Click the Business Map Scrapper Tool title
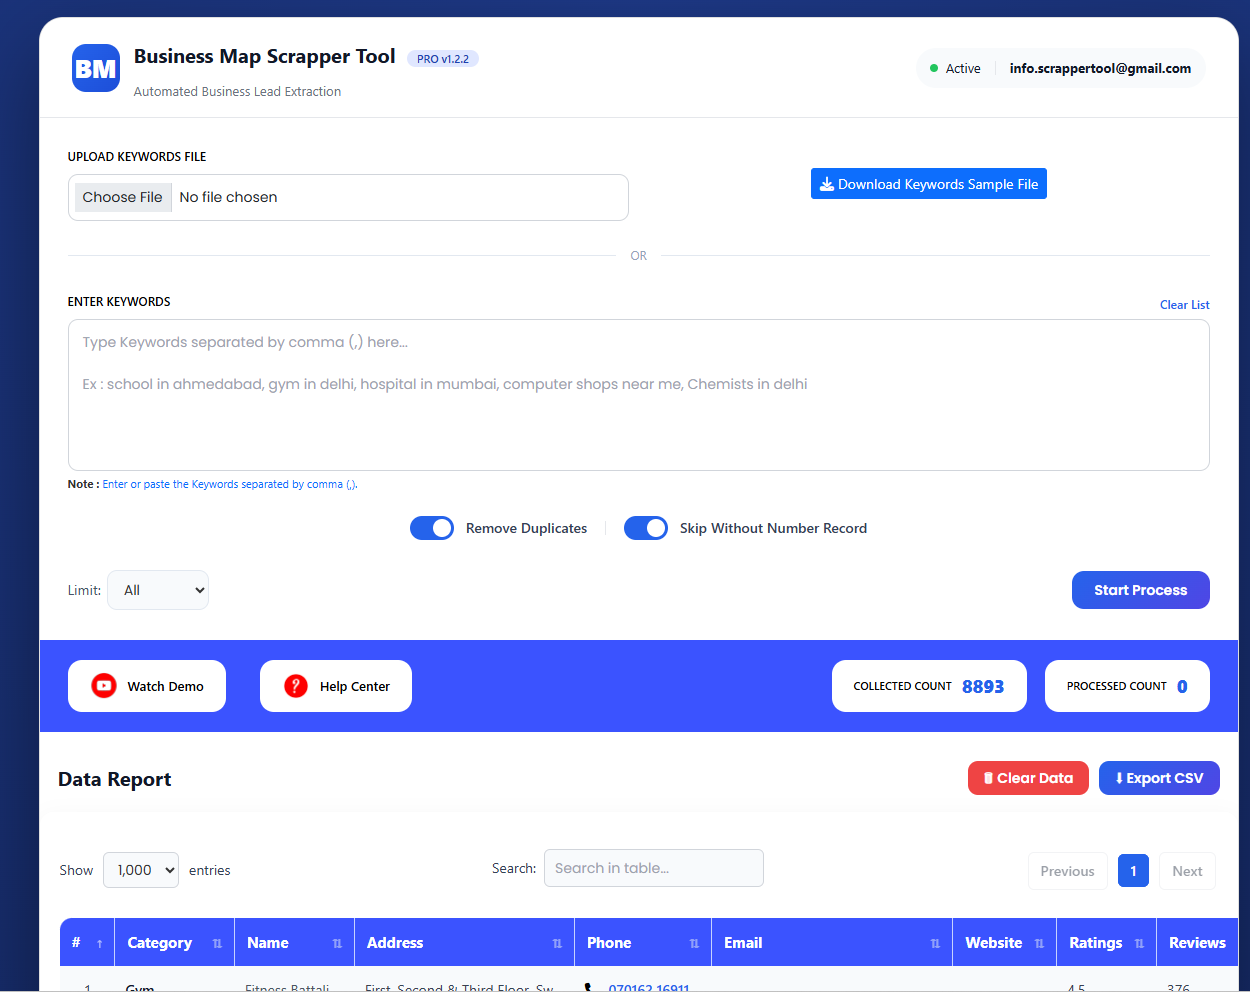Viewport: 1250px width, 992px height. pos(265,57)
